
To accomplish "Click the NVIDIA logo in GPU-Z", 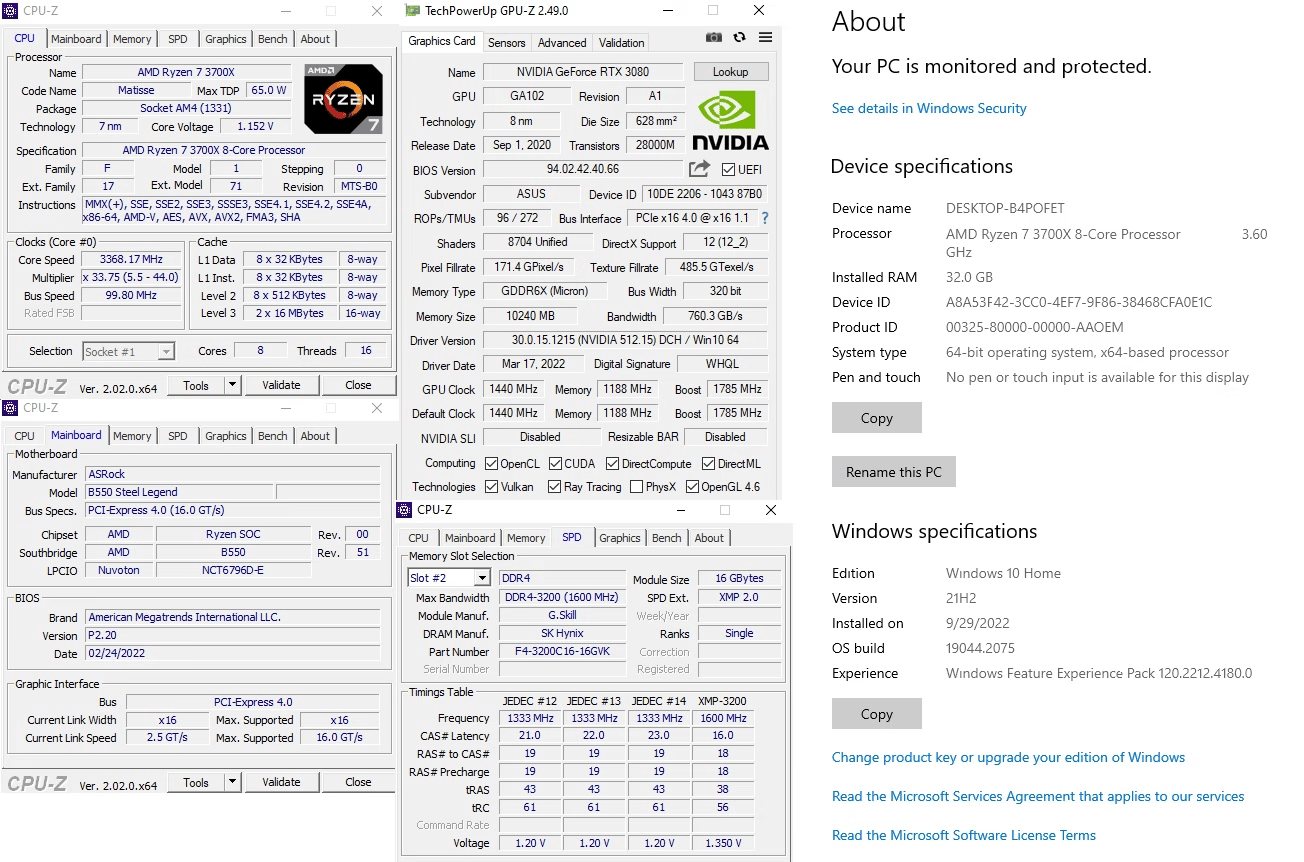I will point(731,121).
